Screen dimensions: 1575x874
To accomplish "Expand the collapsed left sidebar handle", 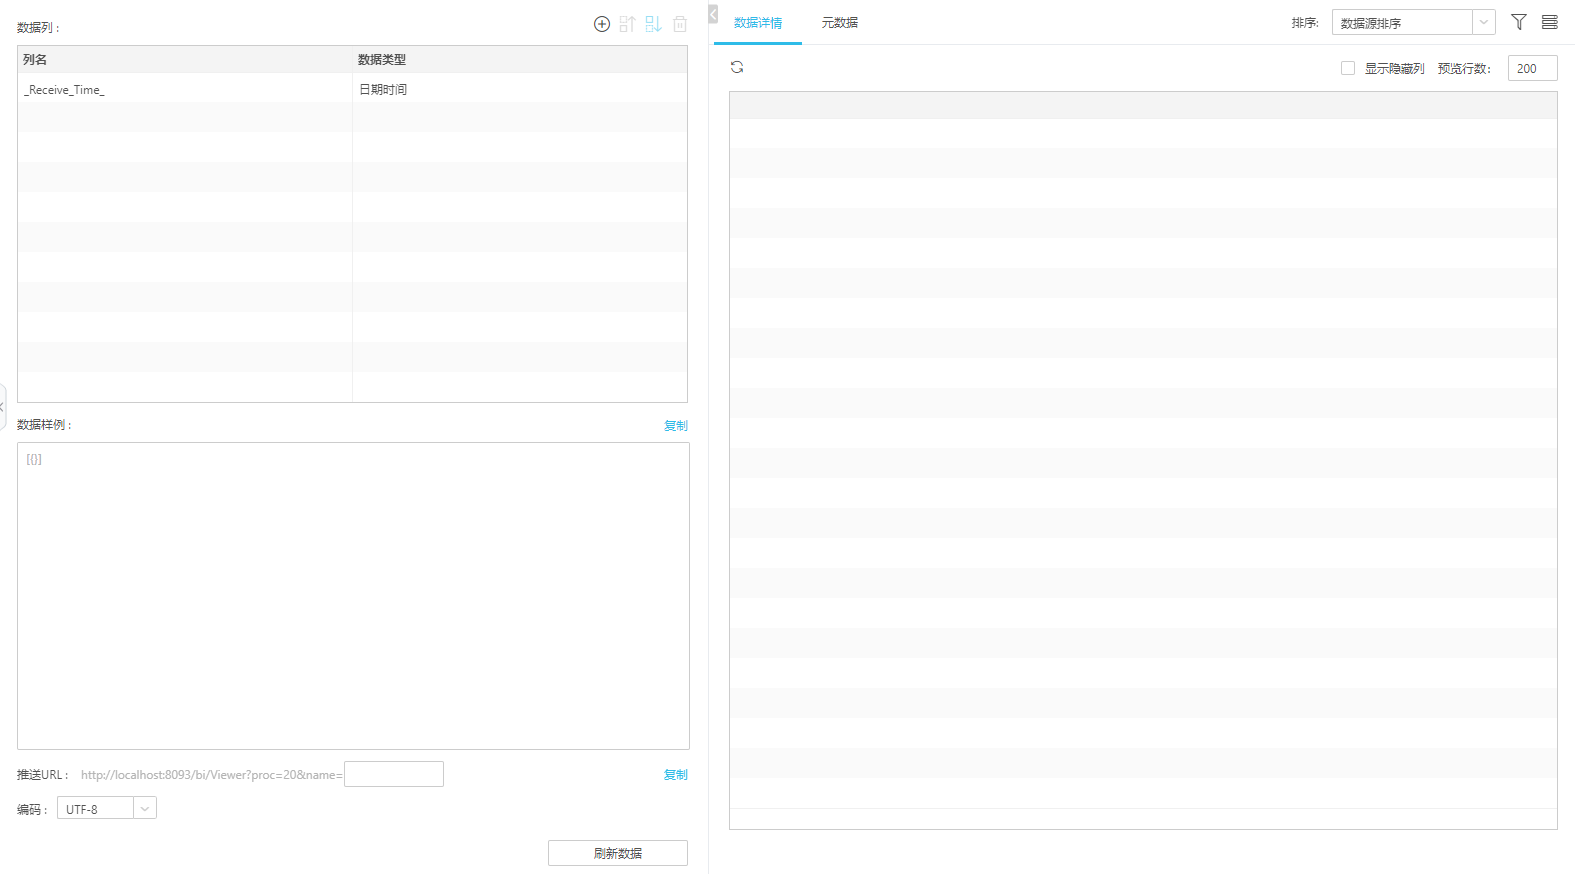I will coord(3,407).
